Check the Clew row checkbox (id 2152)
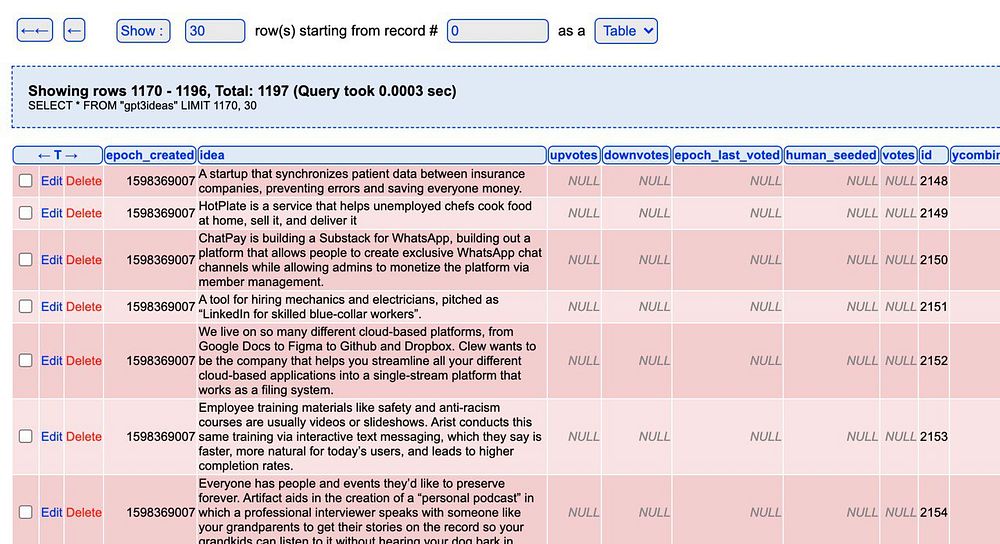The image size is (1000, 544). [x=26, y=360]
